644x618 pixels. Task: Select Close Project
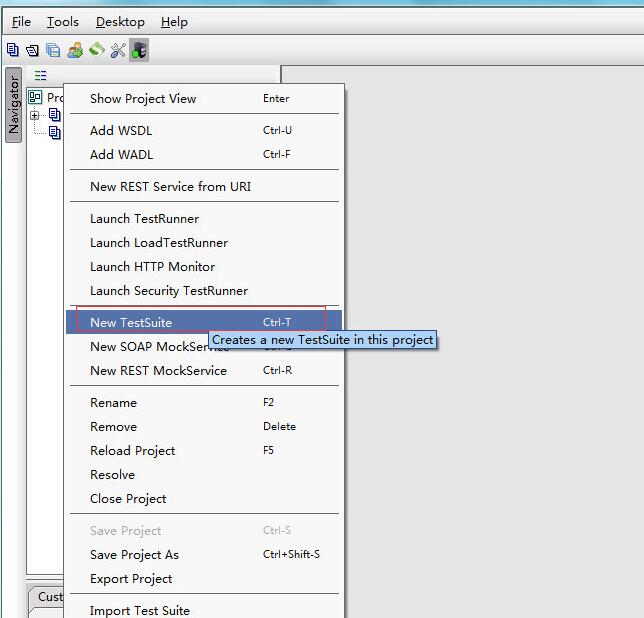pos(204,499)
